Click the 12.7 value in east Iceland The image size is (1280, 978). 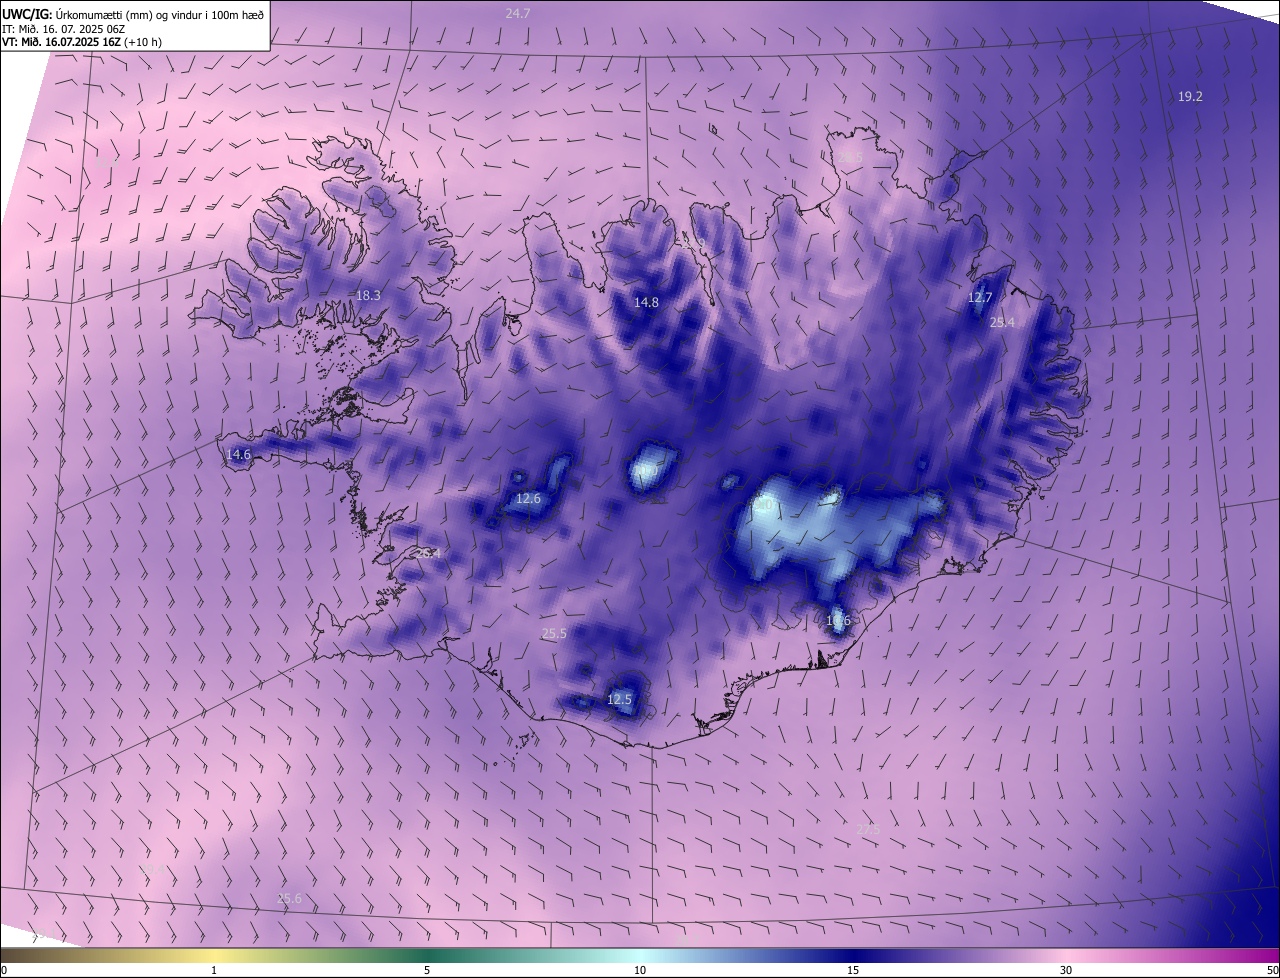pos(980,298)
